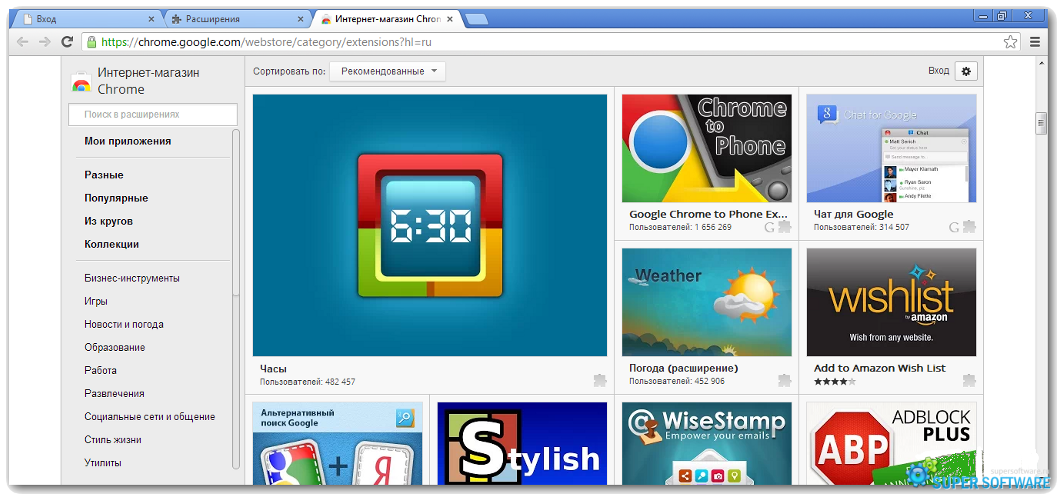The width and height of the screenshot is (1063, 500).
Task: Click the Add to Amazon Wish List title
Action: (x=879, y=368)
